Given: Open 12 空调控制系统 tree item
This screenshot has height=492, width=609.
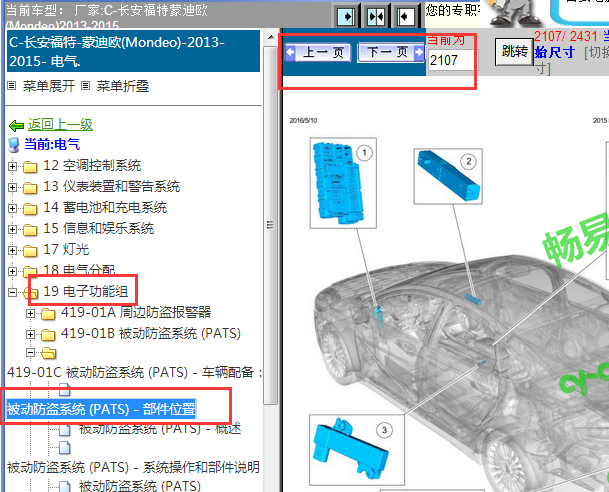Looking at the screenshot, I should (x=92, y=166).
